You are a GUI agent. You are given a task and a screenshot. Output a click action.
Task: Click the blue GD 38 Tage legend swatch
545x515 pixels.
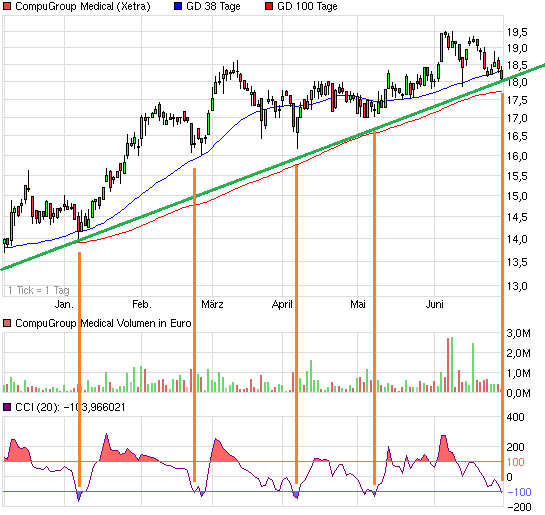(x=178, y=6)
